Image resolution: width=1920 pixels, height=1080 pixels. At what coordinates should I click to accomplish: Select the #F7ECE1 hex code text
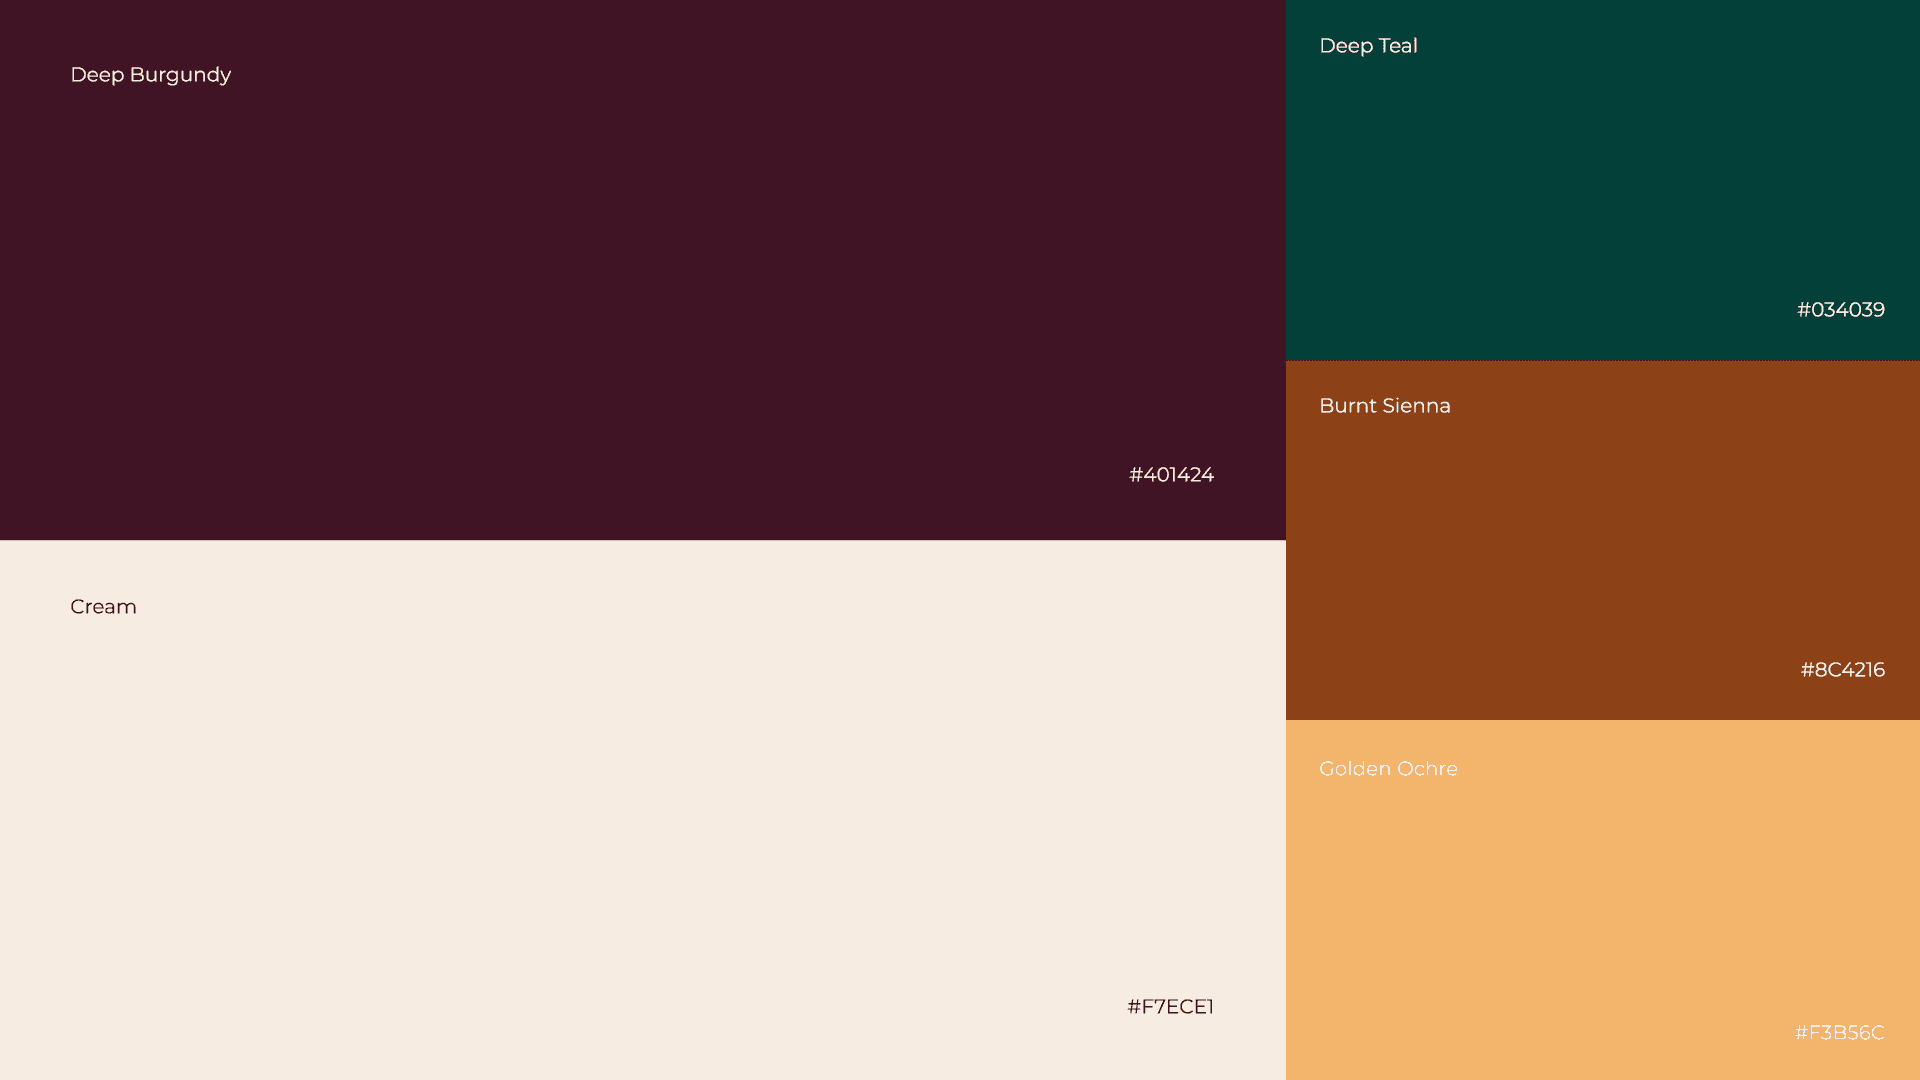(x=1170, y=1007)
